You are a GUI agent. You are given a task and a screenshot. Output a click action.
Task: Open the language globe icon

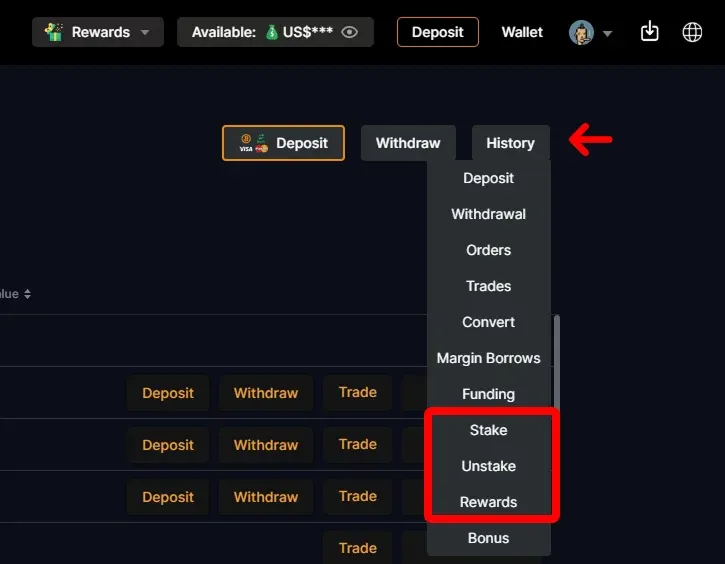(692, 32)
